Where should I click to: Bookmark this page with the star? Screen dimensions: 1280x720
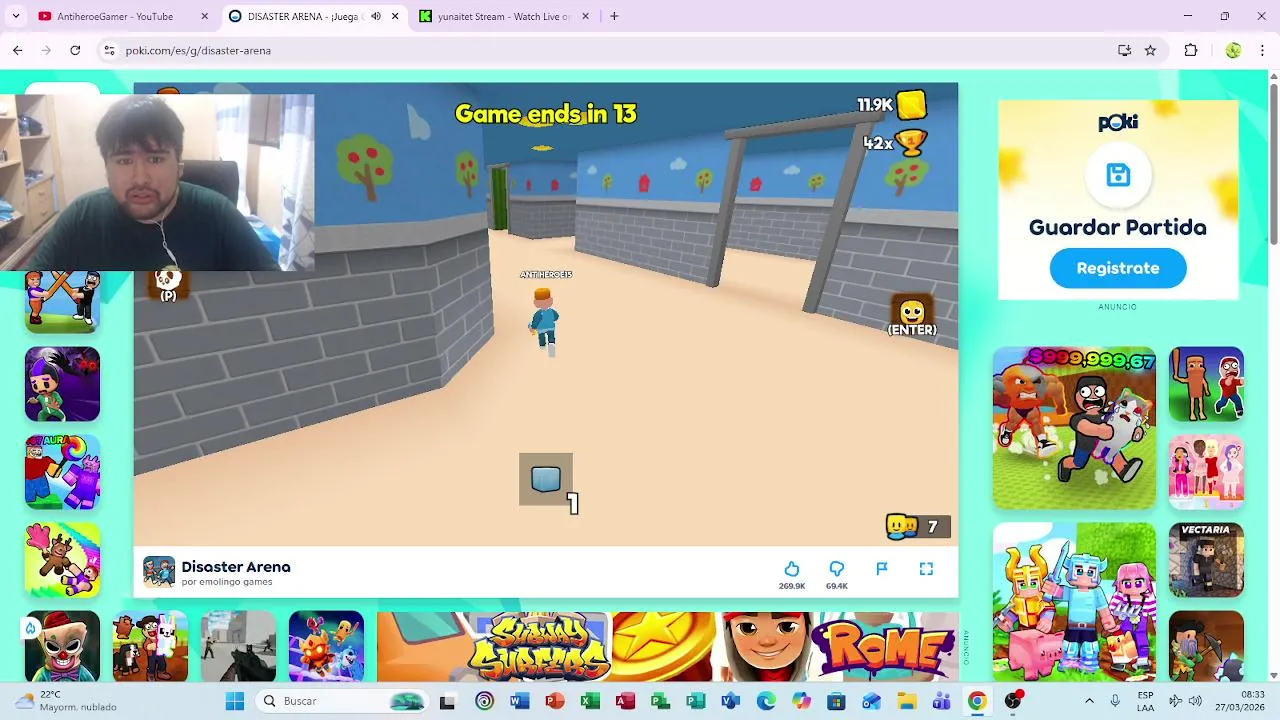click(1150, 50)
